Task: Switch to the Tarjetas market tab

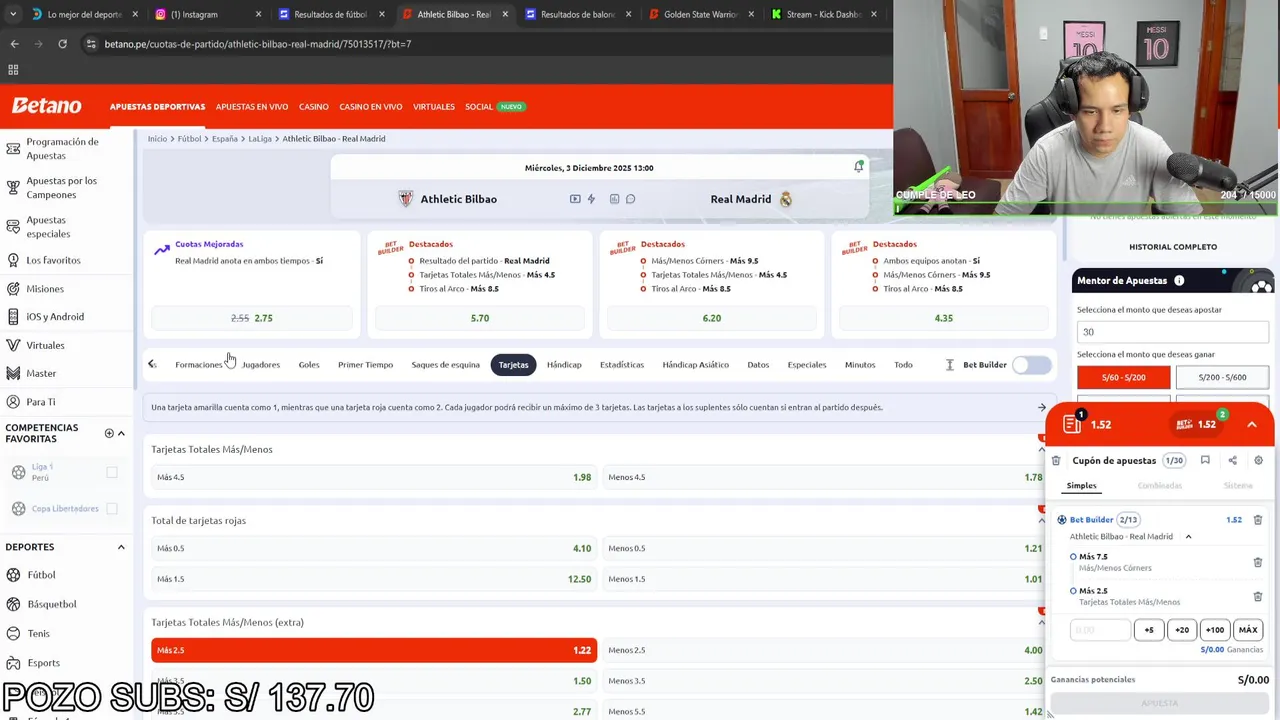Action: pyautogui.click(x=513, y=365)
